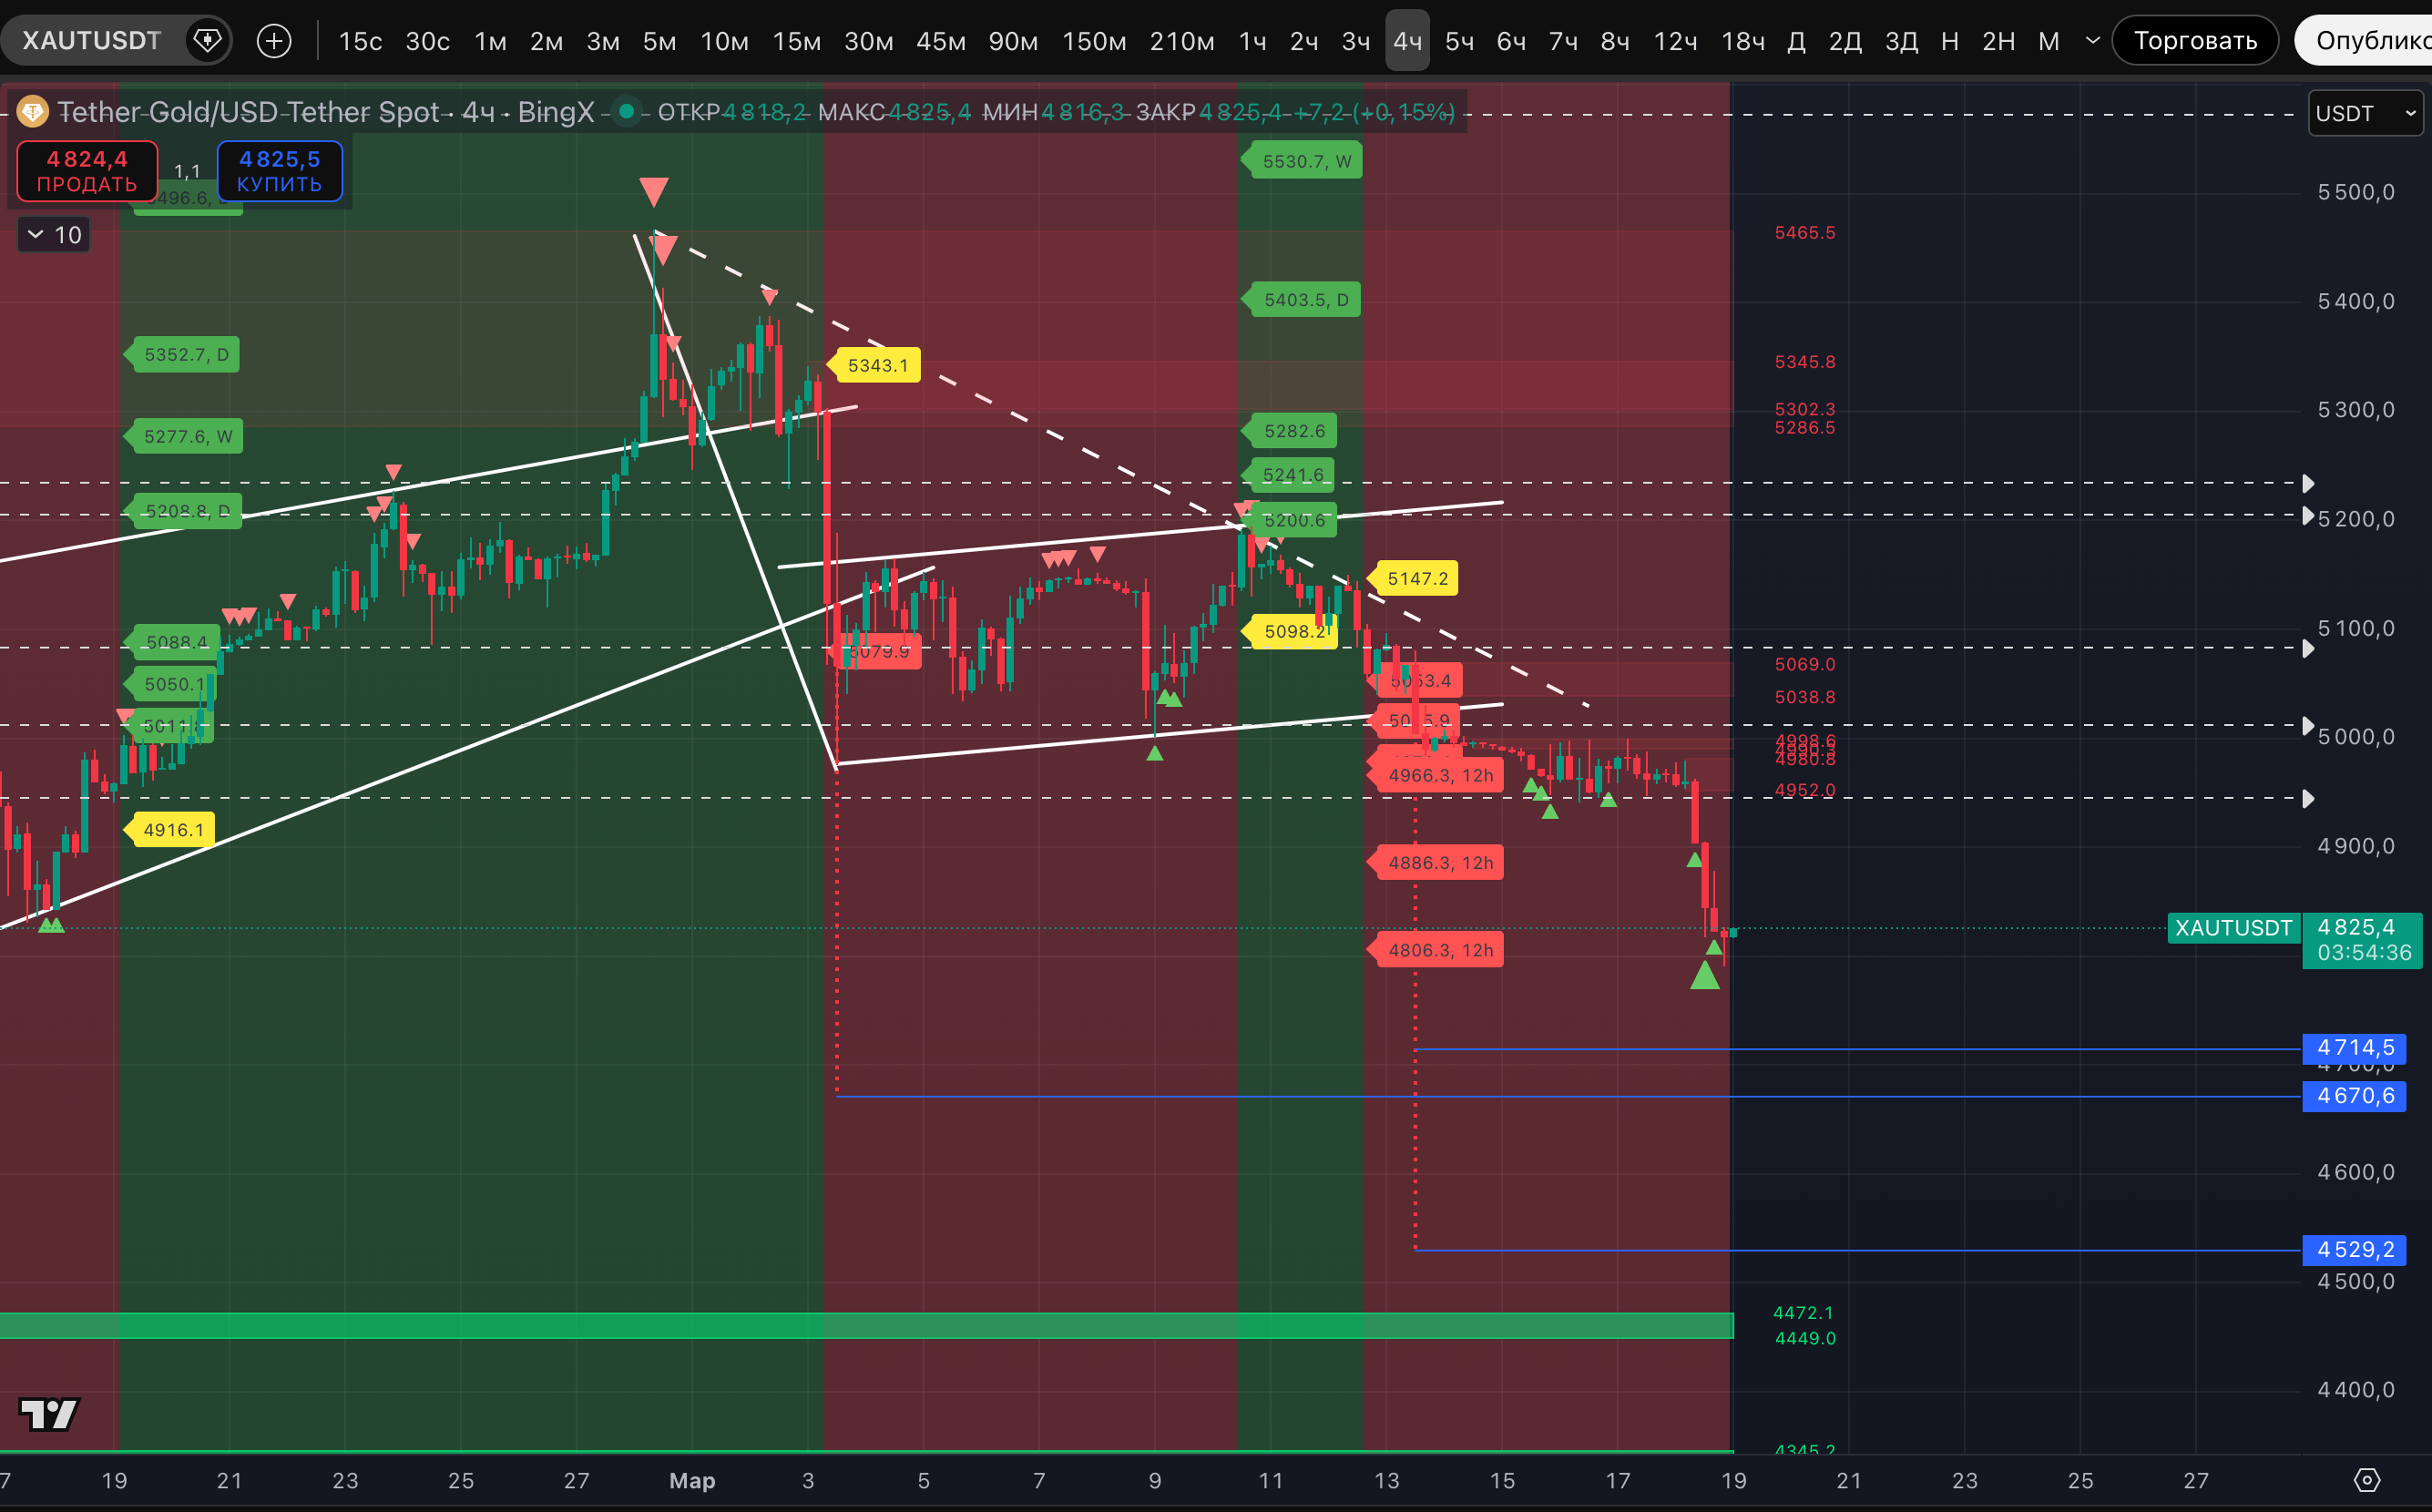
Task: Click the Tether Gold coin logo
Action: (x=32, y=112)
